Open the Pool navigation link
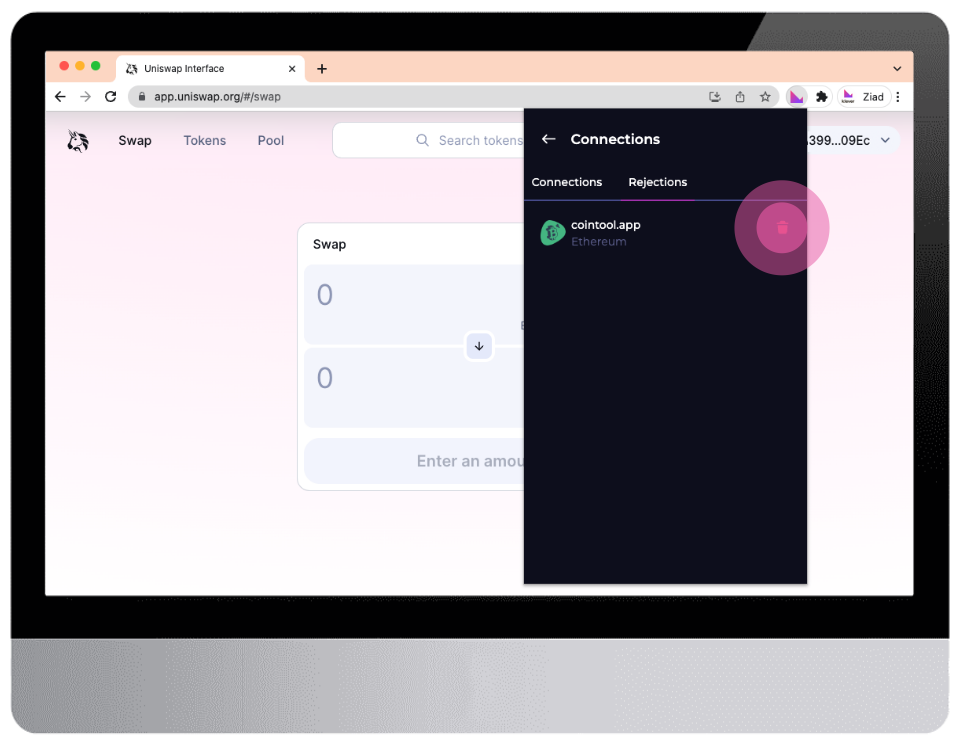The image size is (961, 747). (x=271, y=140)
